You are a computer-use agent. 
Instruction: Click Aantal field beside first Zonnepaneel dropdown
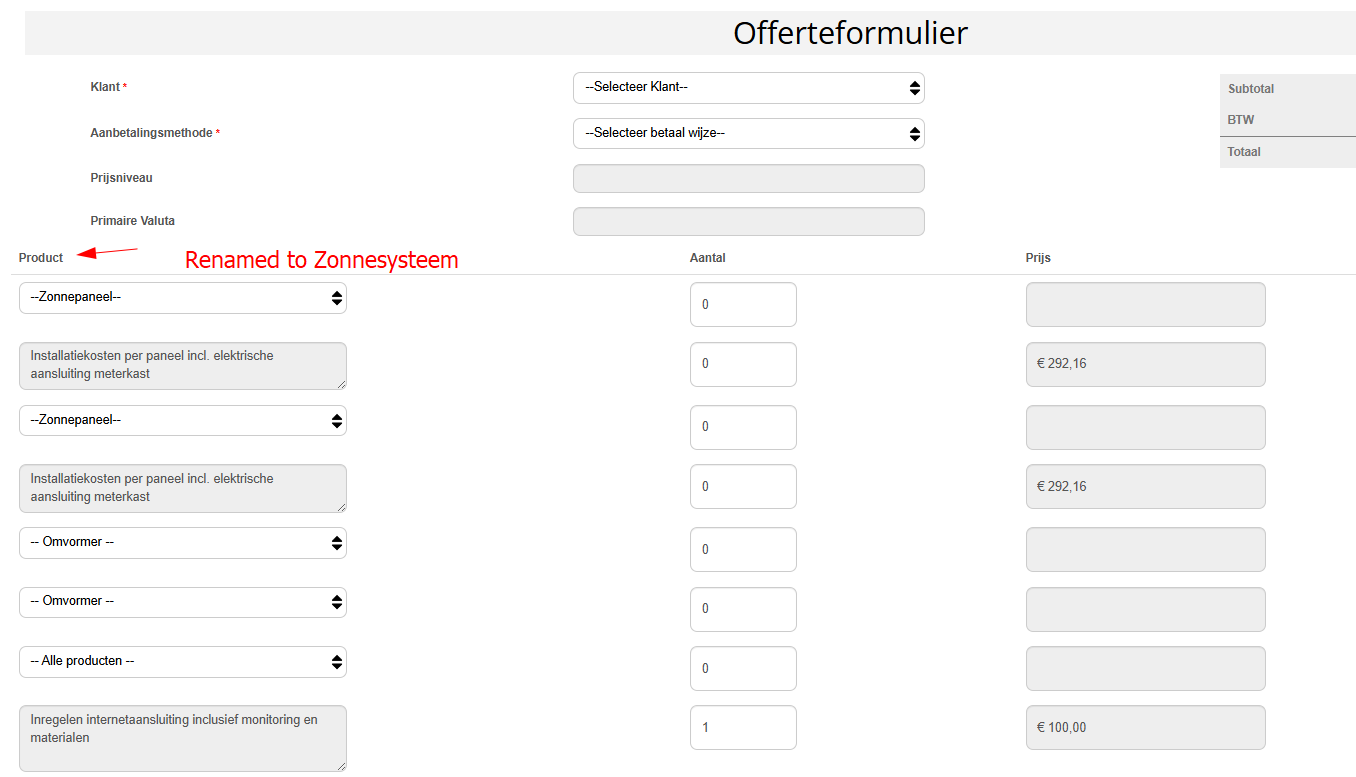[743, 305]
